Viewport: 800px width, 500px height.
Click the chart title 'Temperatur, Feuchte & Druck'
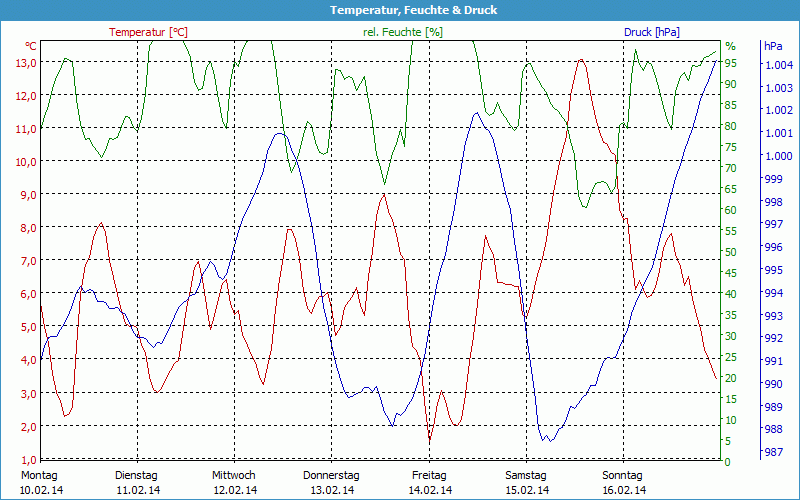pos(413,10)
